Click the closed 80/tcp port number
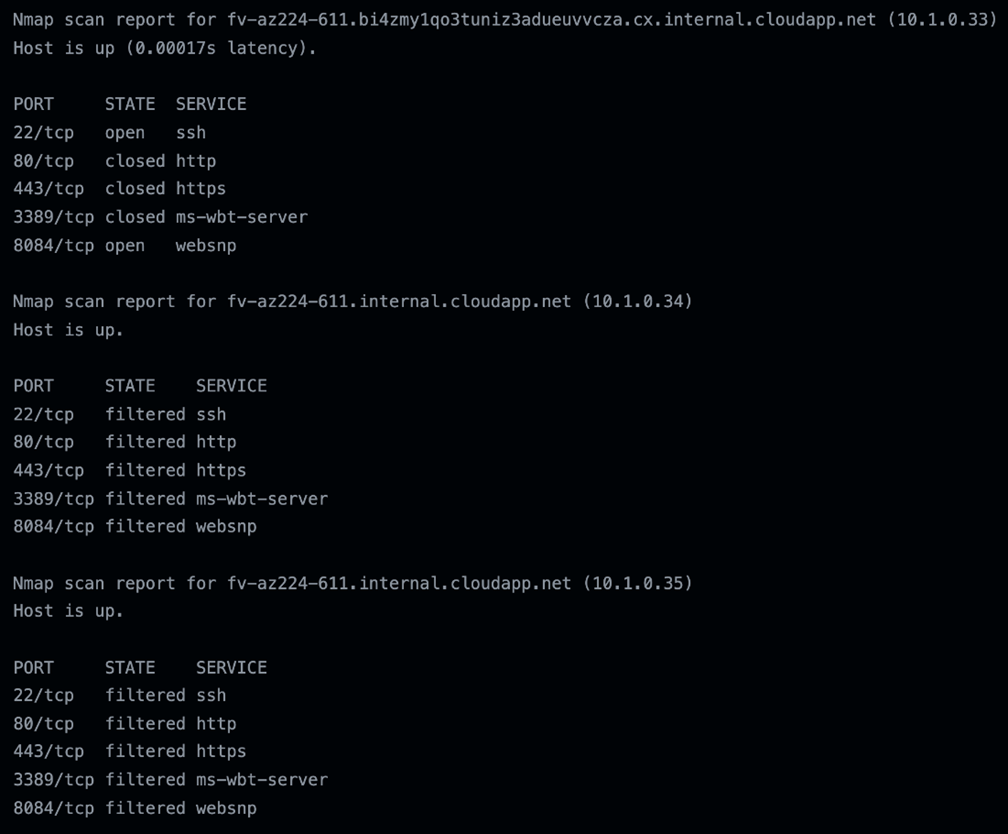 [x=43, y=161]
